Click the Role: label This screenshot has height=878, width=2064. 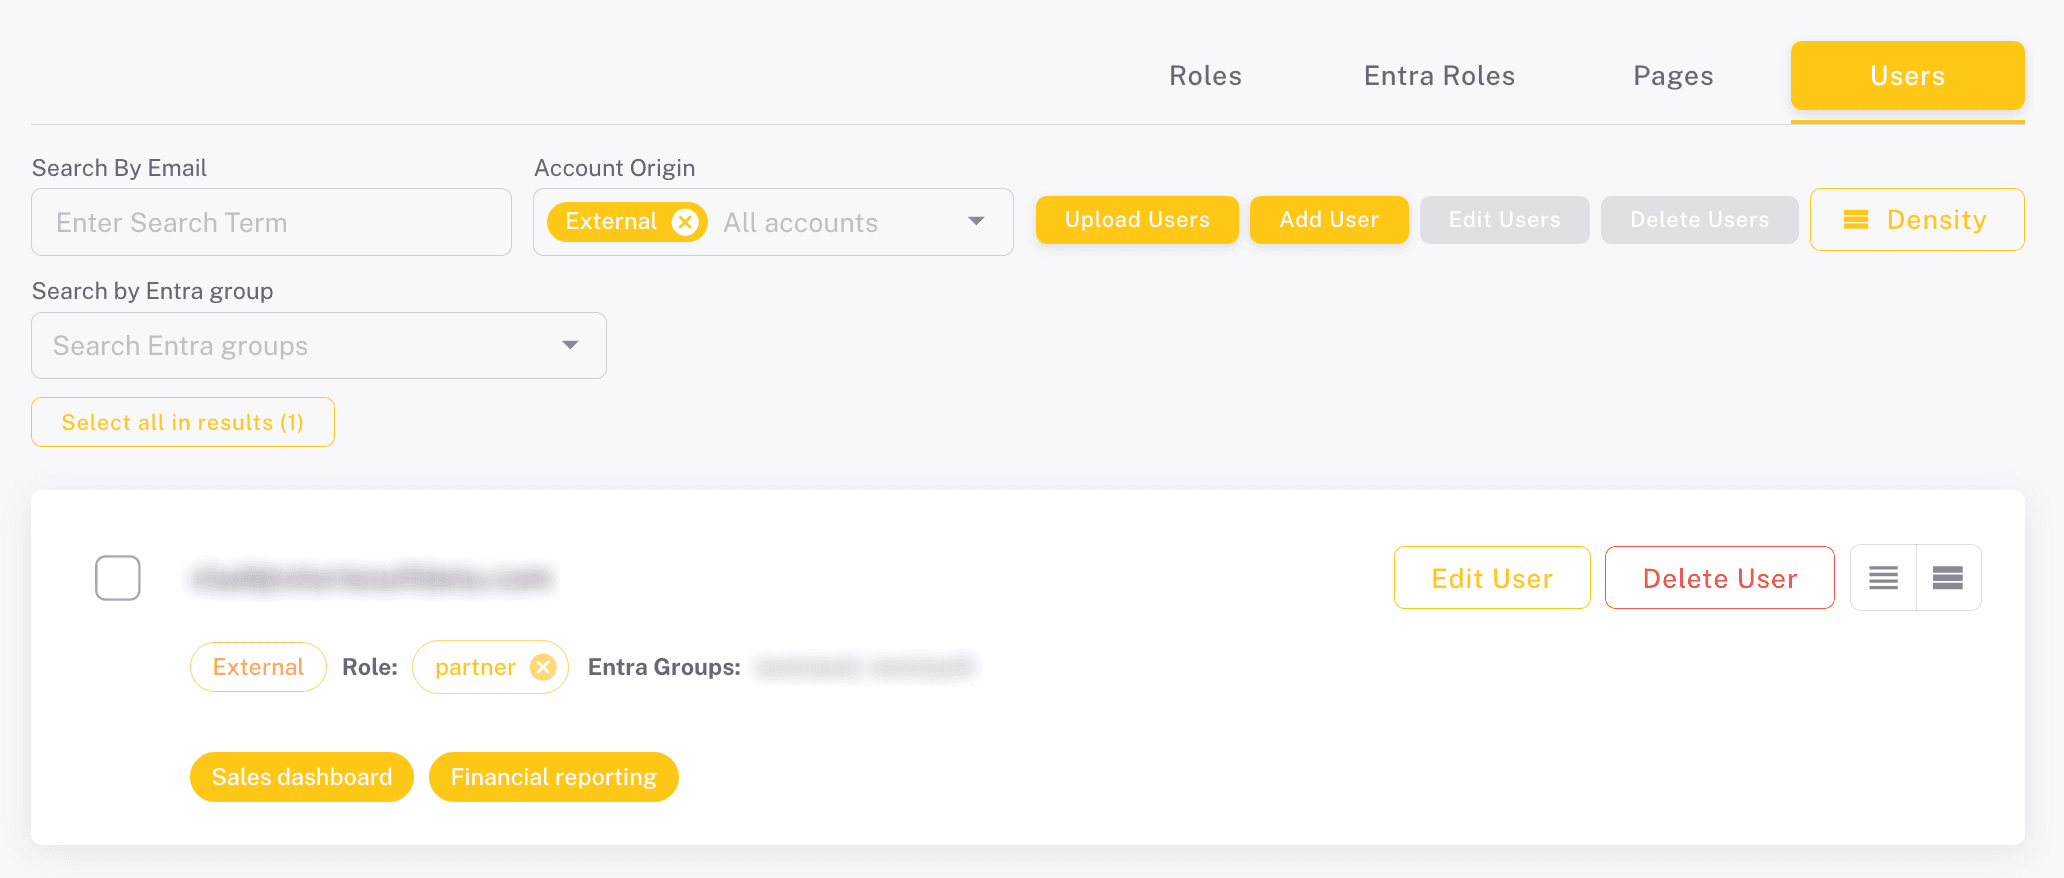click(x=370, y=667)
